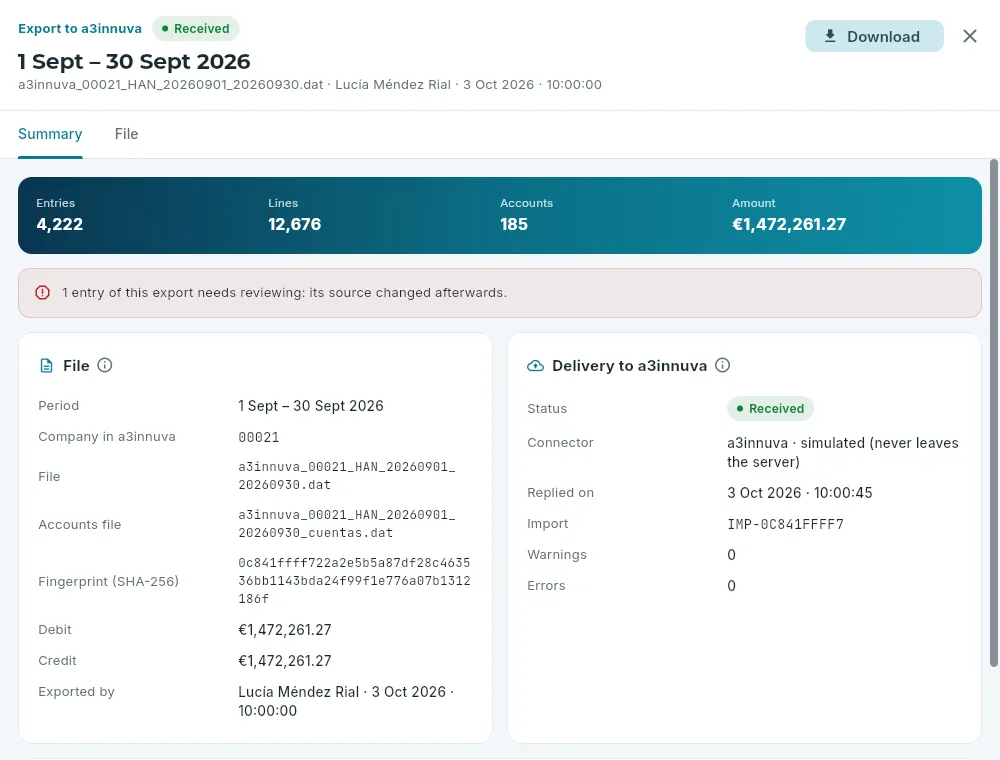Screen dimensions: 1000x760
Task: Switch to the File tab
Action: 126,134
